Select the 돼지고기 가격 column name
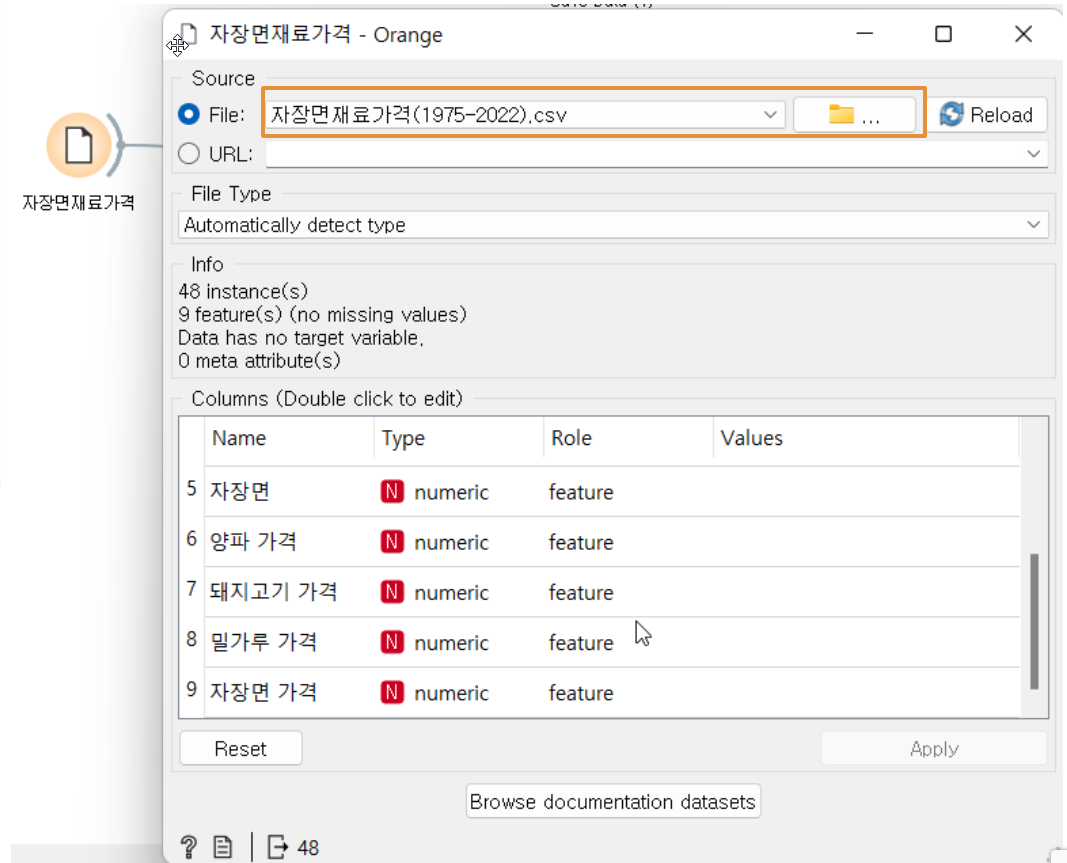Viewport: 1067px width, 863px height. click(274, 592)
